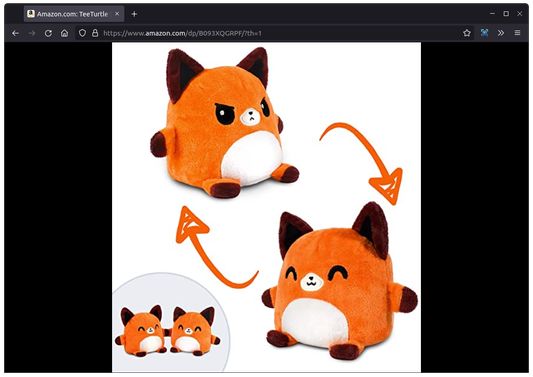
Task: Open the hamburger application menu
Action: pos(517,33)
